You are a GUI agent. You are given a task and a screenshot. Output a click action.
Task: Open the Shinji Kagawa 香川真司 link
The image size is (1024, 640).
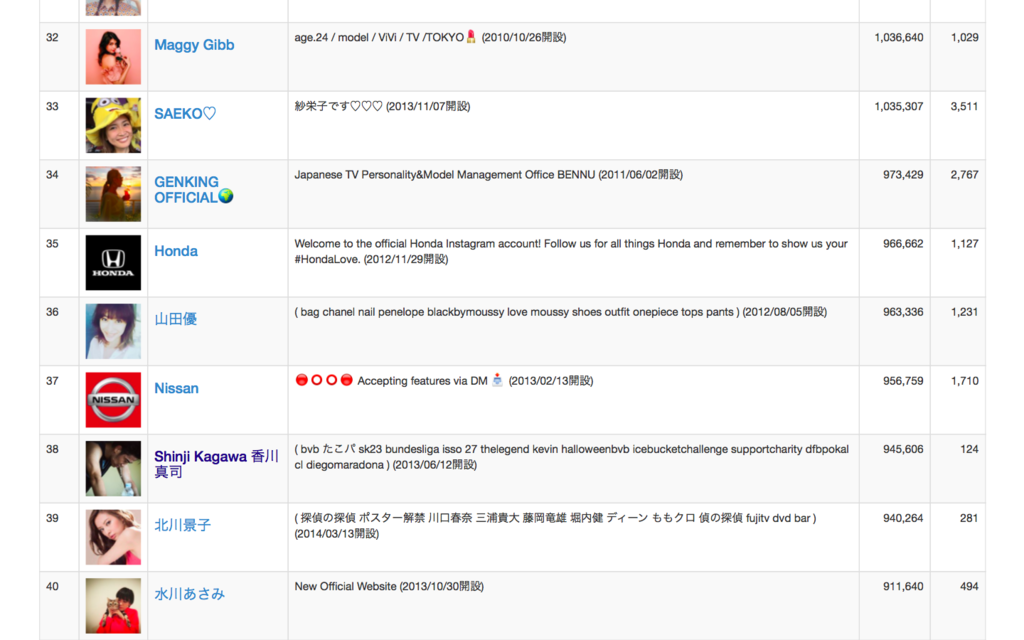(216, 464)
